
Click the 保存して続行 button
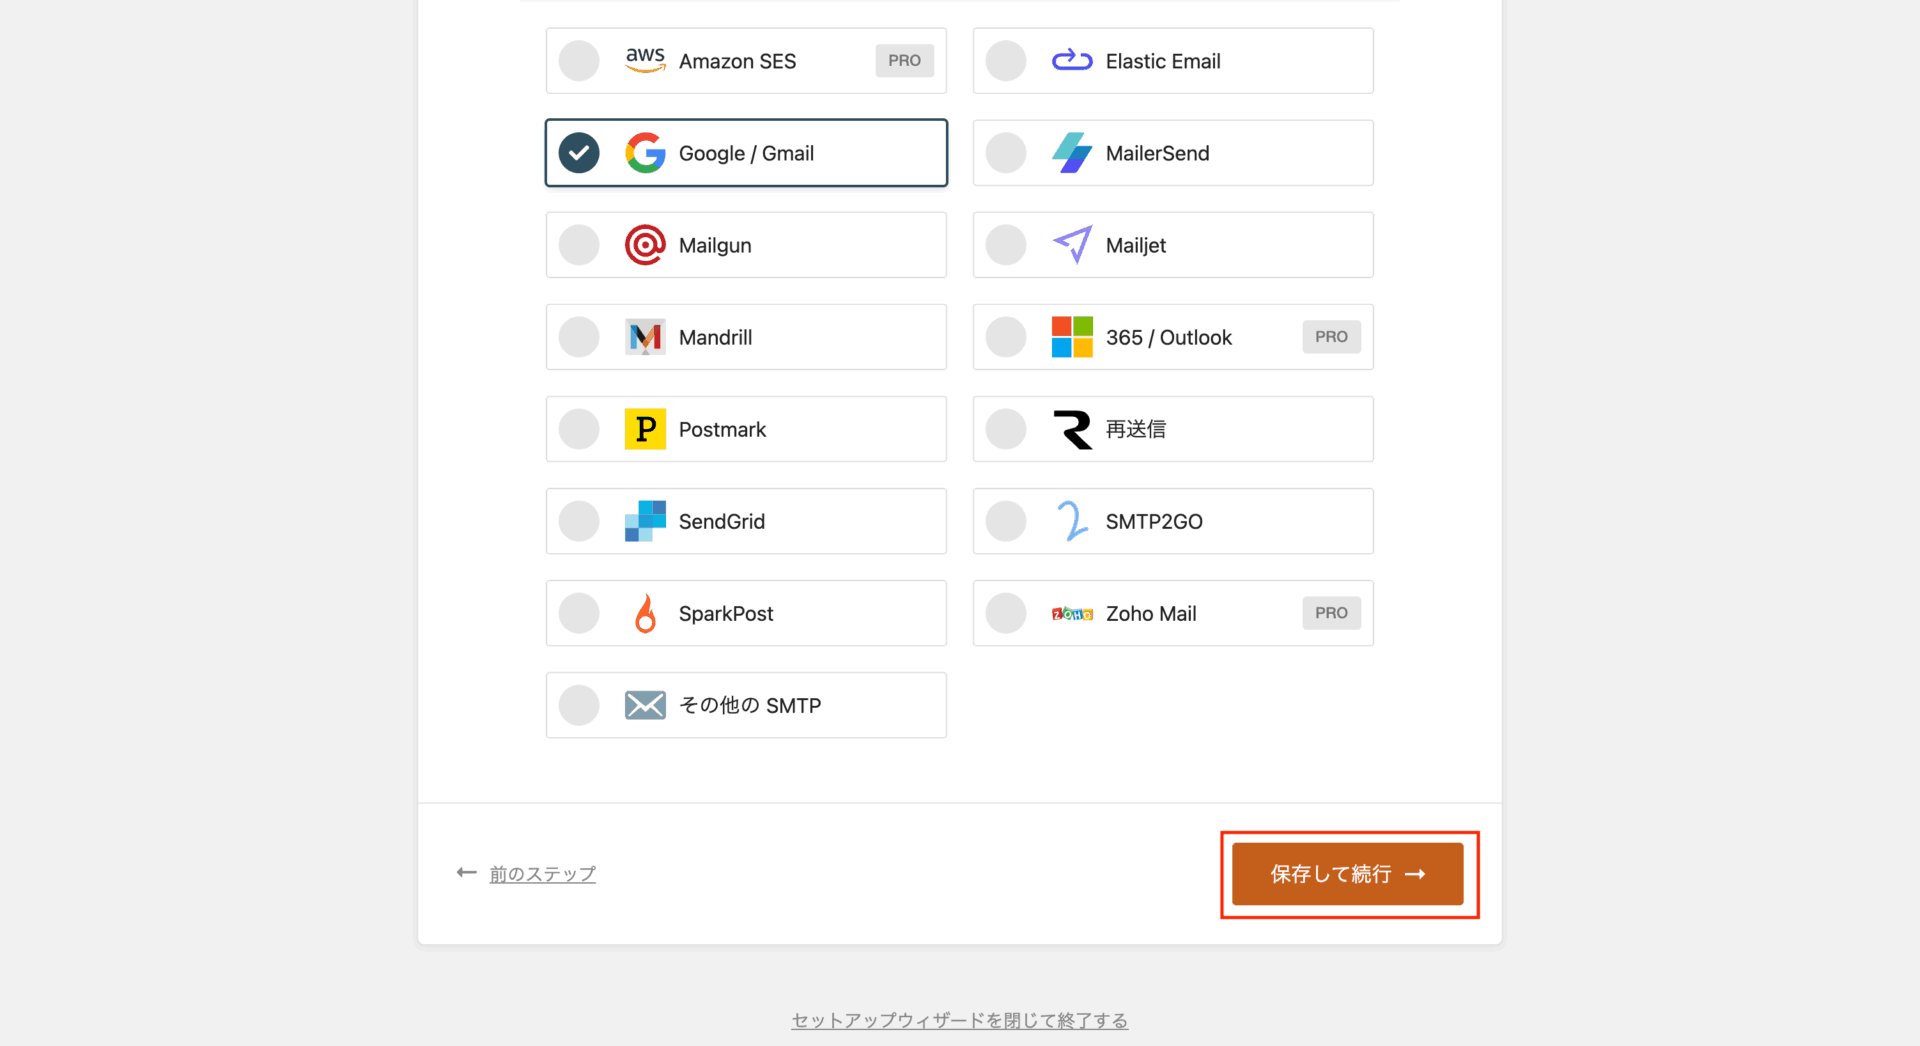[x=1347, y=874]
